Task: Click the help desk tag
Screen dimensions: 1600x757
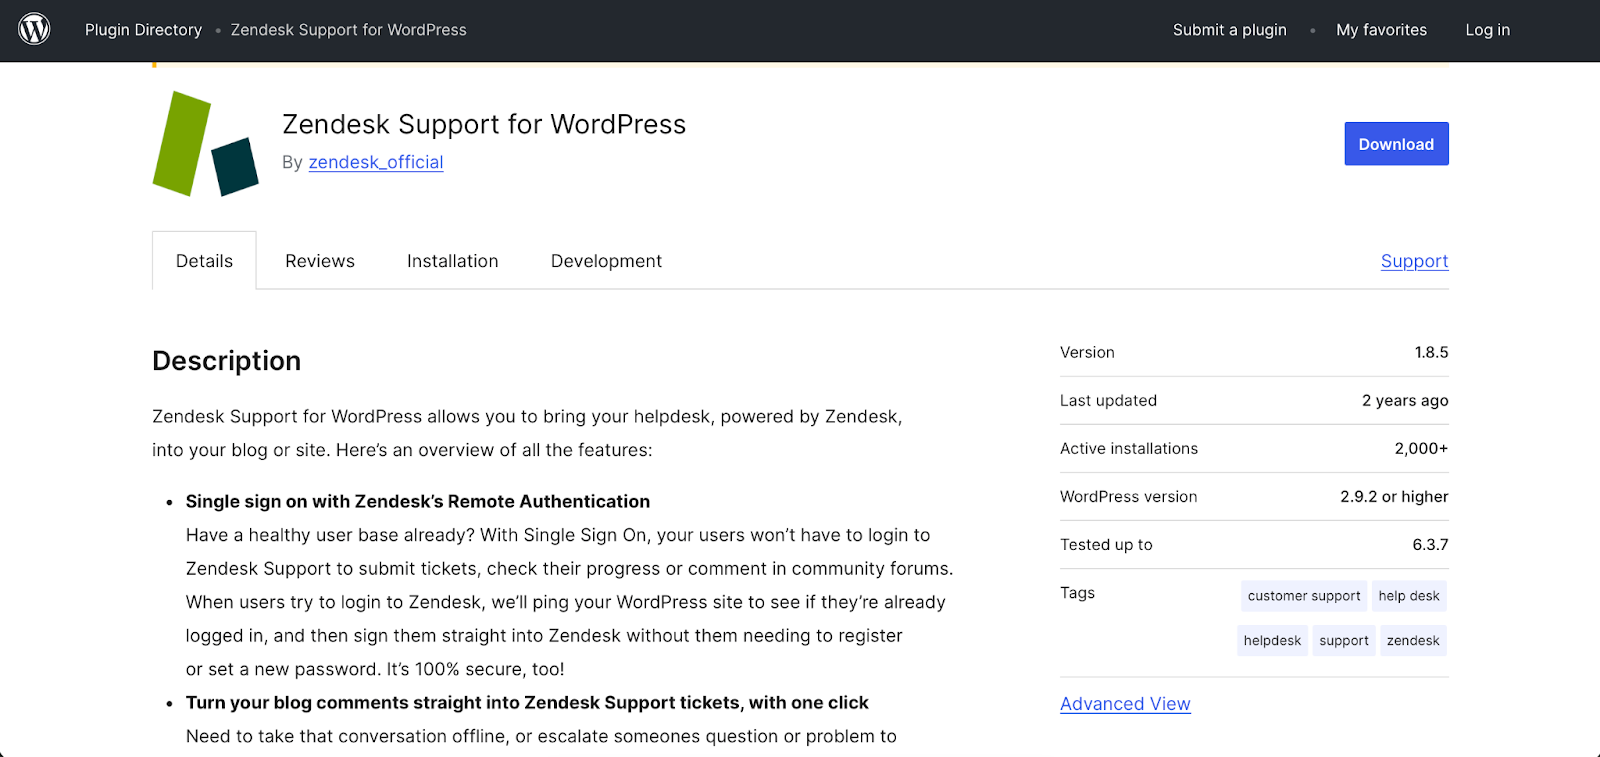Action: 1409,596
